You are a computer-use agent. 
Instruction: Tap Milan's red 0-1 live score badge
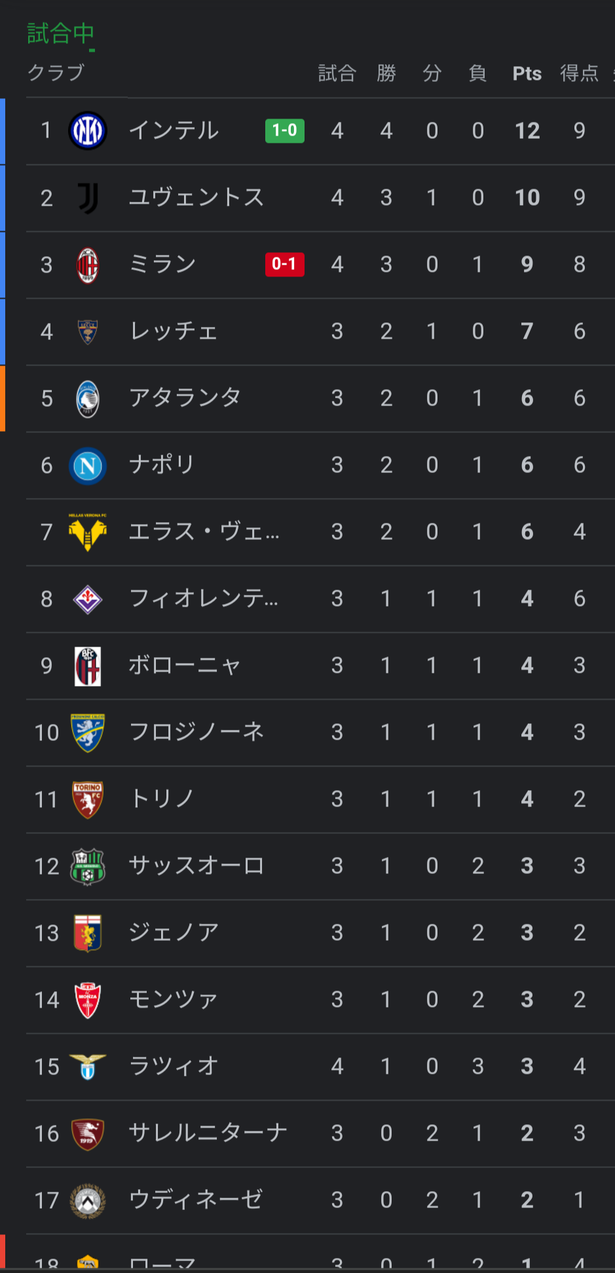pyautogui.click(x=284, y=264)
